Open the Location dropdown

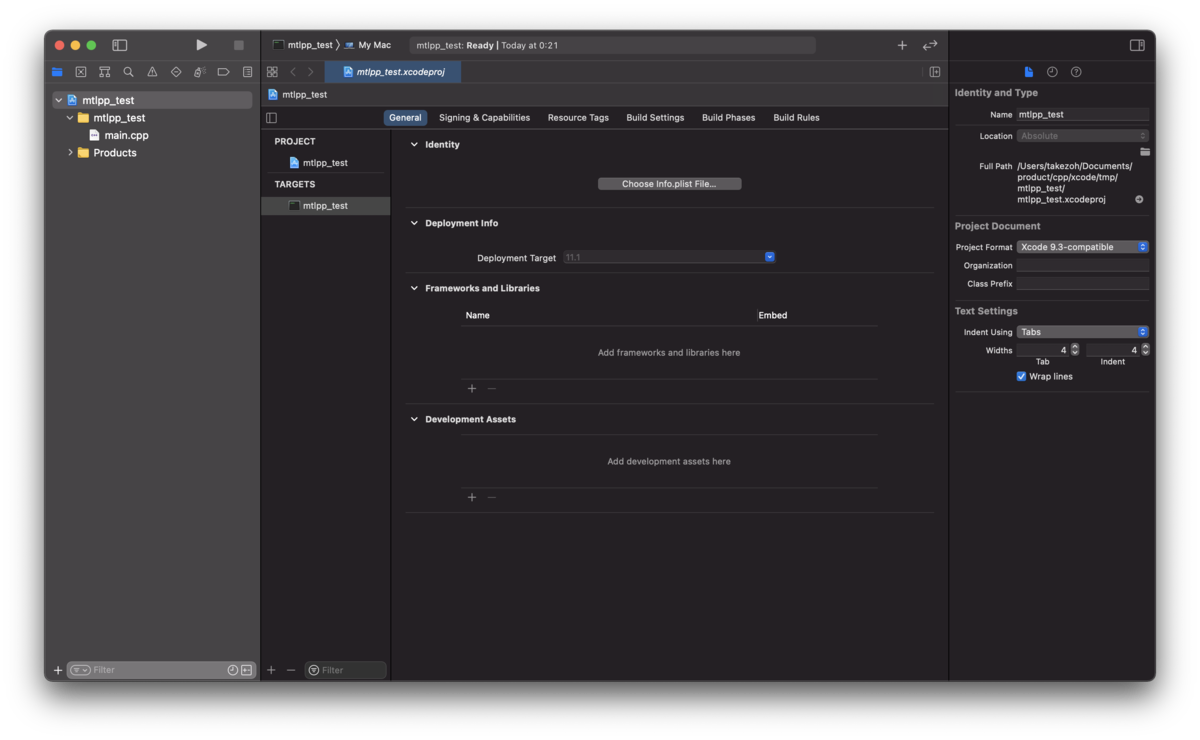coord(1083,136)
